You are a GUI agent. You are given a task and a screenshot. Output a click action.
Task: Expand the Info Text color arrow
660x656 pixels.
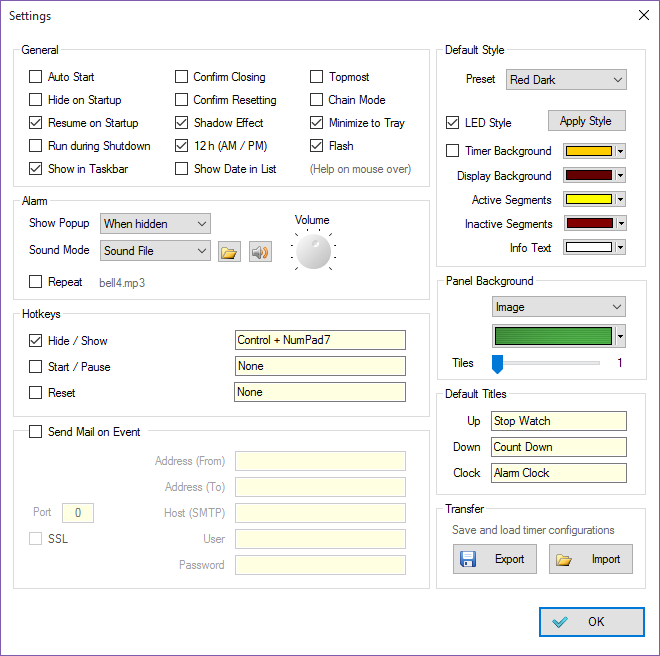[620, 247]
